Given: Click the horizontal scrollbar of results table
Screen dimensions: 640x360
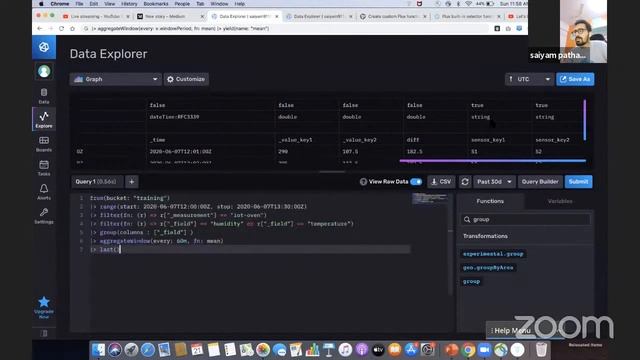Looking at the screenshot, I should point(493,161).
